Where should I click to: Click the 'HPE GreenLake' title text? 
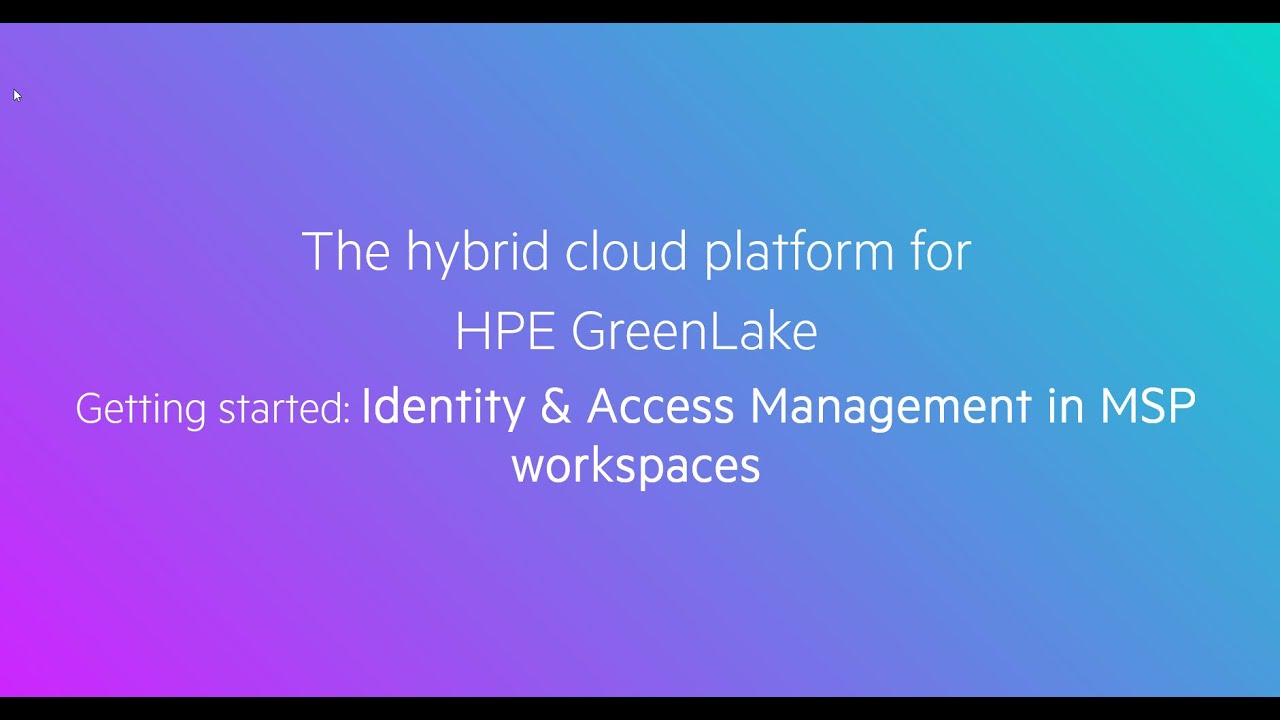(636, 332)
